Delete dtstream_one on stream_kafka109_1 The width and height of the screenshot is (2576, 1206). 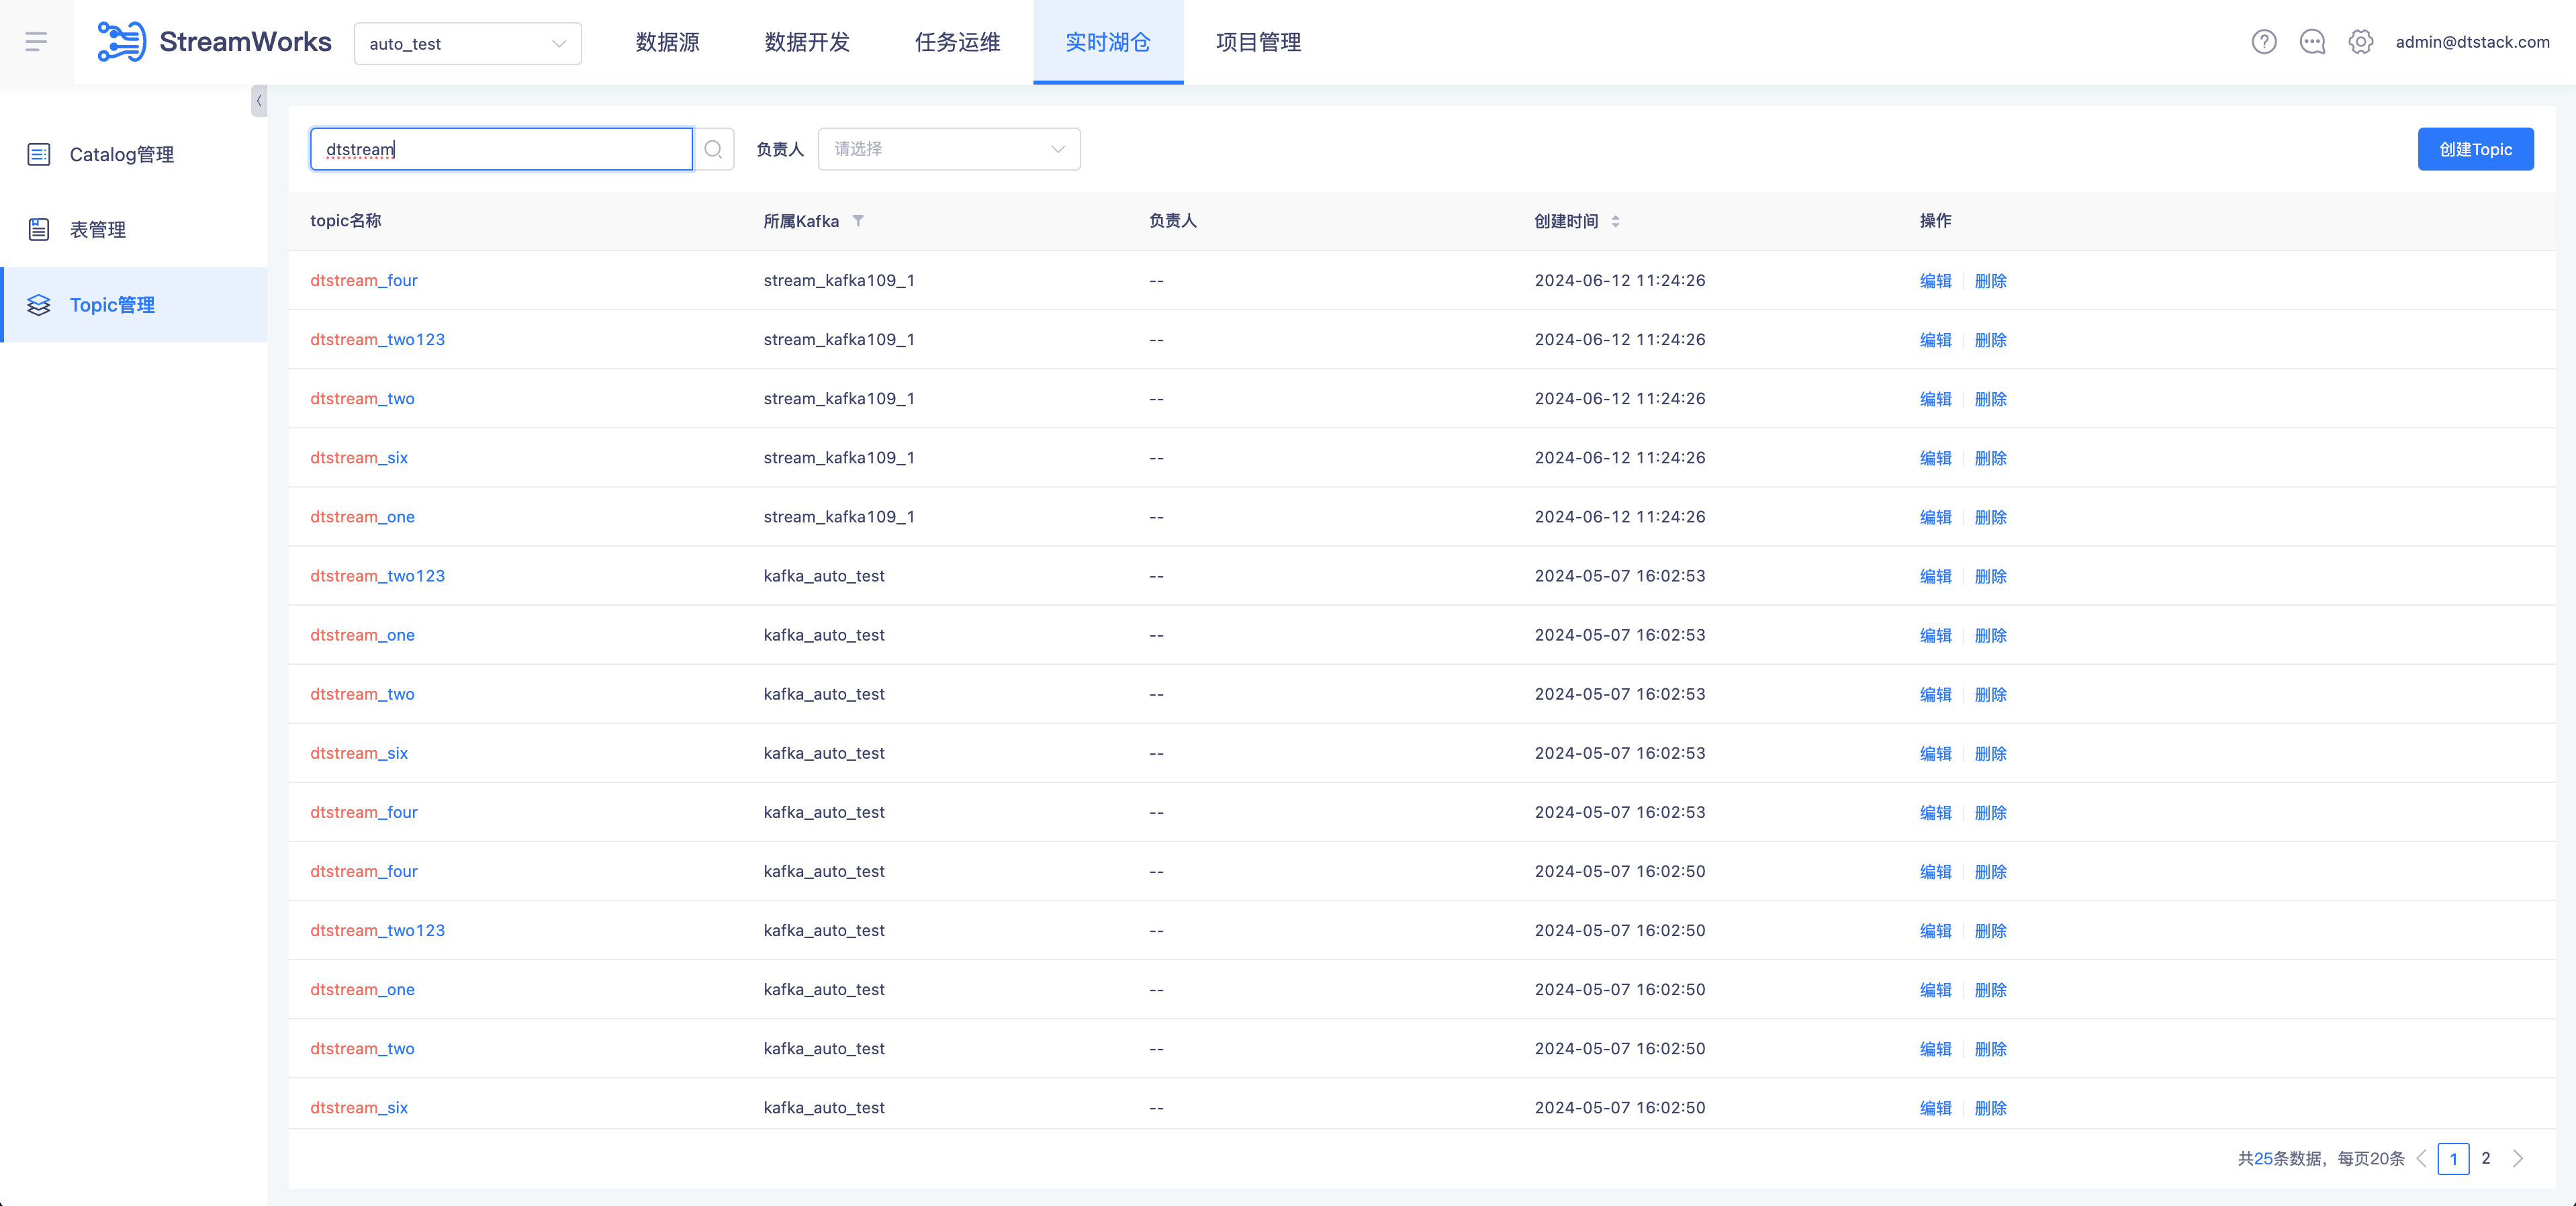1990,516
